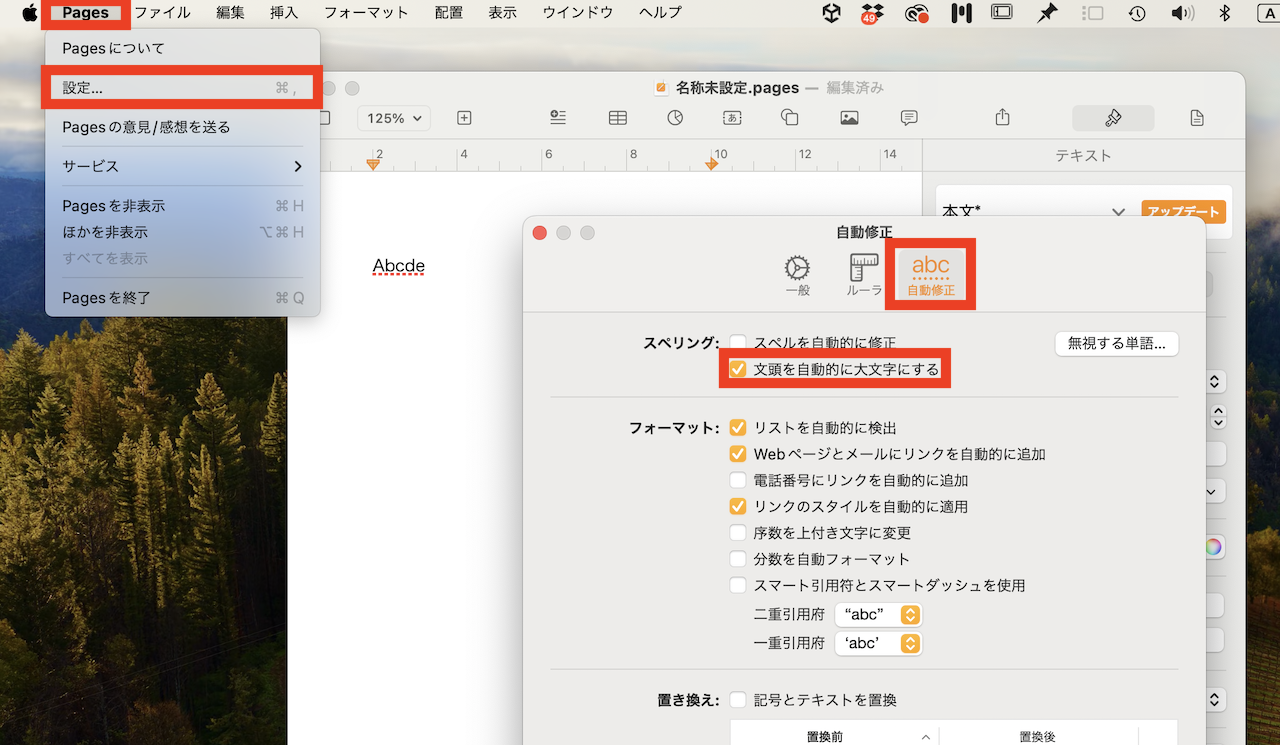The width and height of the screenshot is (1280, 745).
Task: Choose Pagesを非表示 menu item
Action: click(x=182, y=206)
